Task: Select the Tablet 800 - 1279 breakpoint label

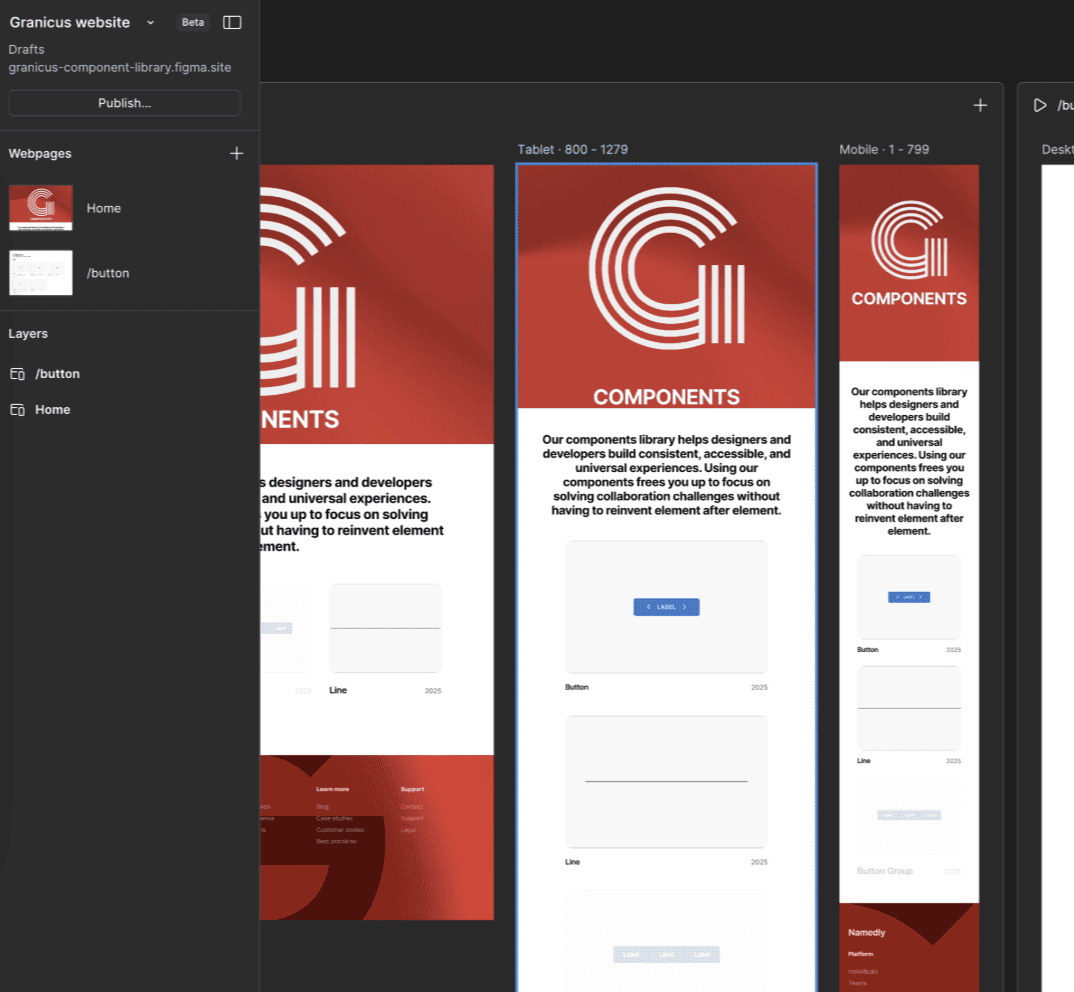Action: [573, 149]
